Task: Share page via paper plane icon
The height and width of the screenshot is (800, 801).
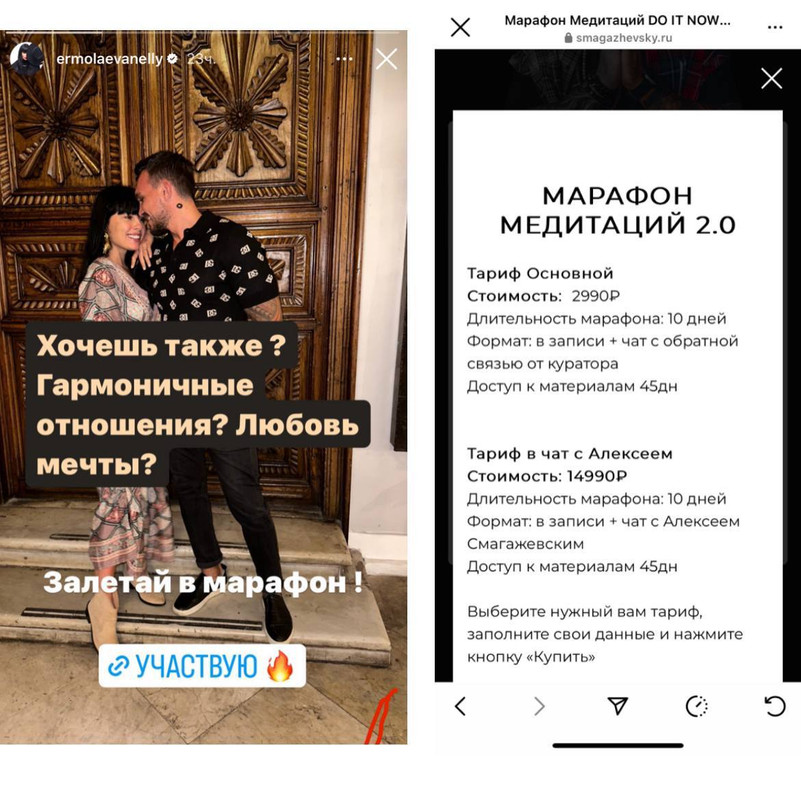Action: (618, 706)
